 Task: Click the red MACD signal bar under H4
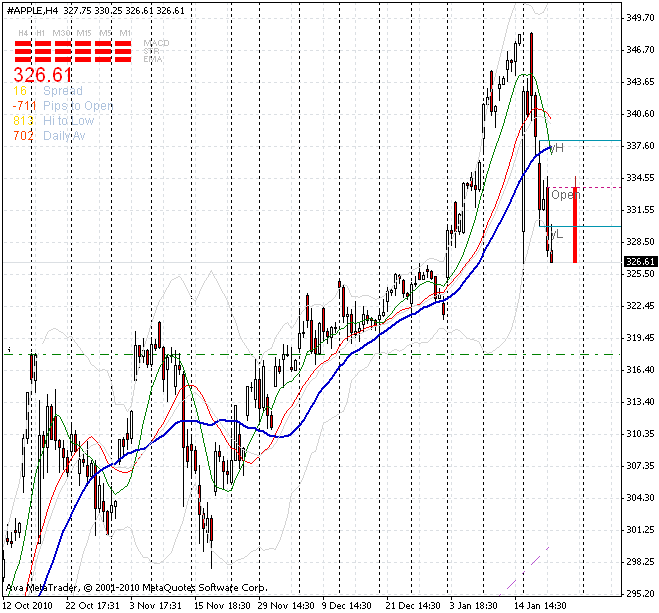tap(23, 43)
